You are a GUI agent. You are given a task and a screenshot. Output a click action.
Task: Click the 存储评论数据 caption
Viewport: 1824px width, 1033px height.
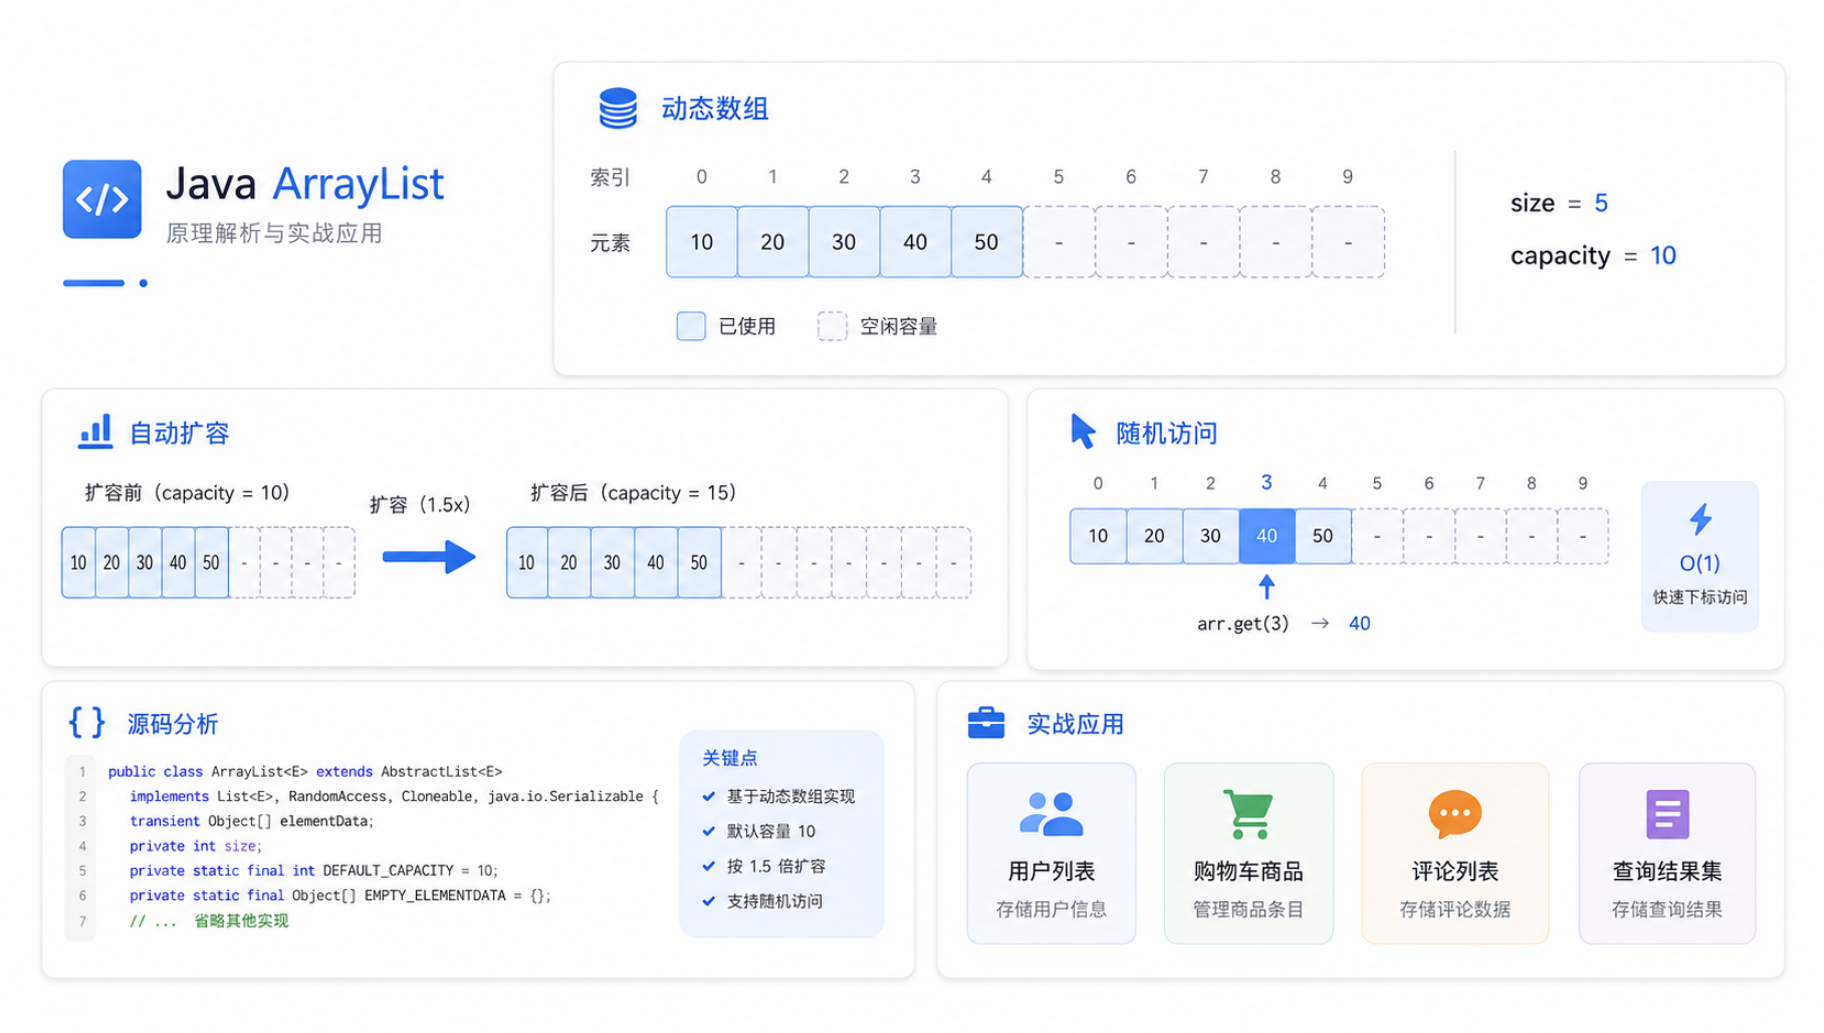pyautogui.click(x=1455, y=909)
